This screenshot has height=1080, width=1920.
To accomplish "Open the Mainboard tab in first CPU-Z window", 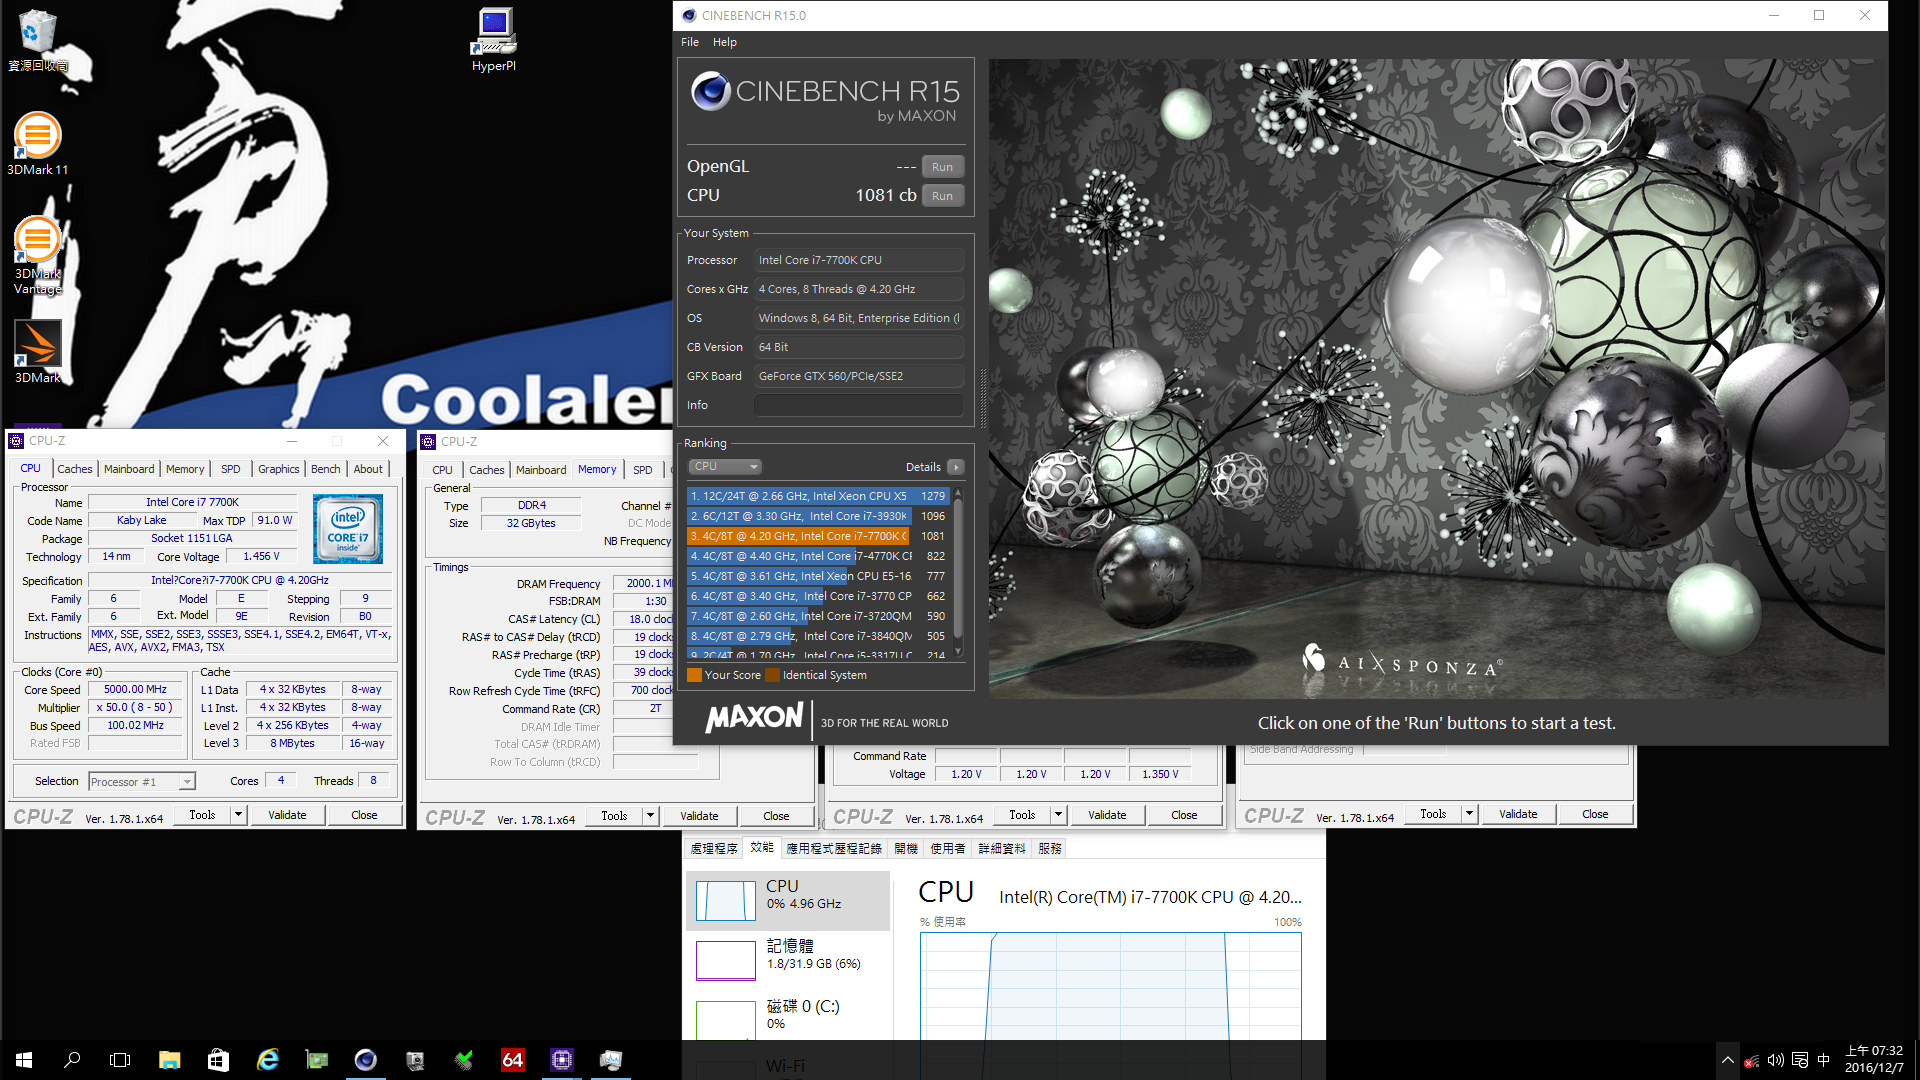I will [129, 469].
